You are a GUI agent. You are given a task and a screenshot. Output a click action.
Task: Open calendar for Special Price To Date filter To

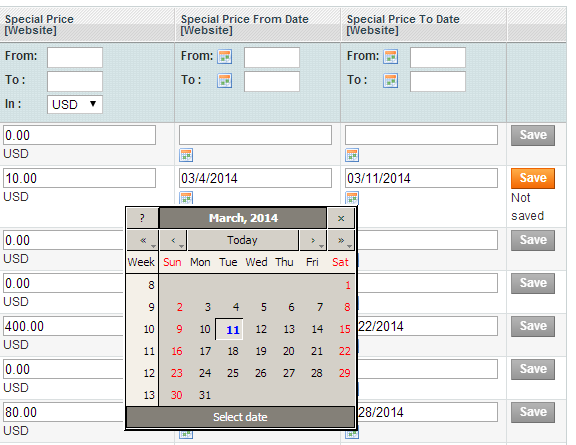[x=390, y=81]
